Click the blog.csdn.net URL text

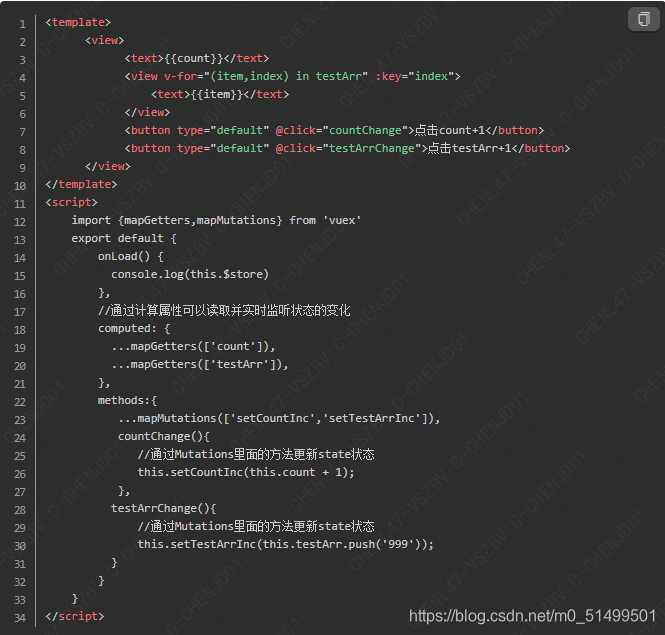tap(533, 616)
